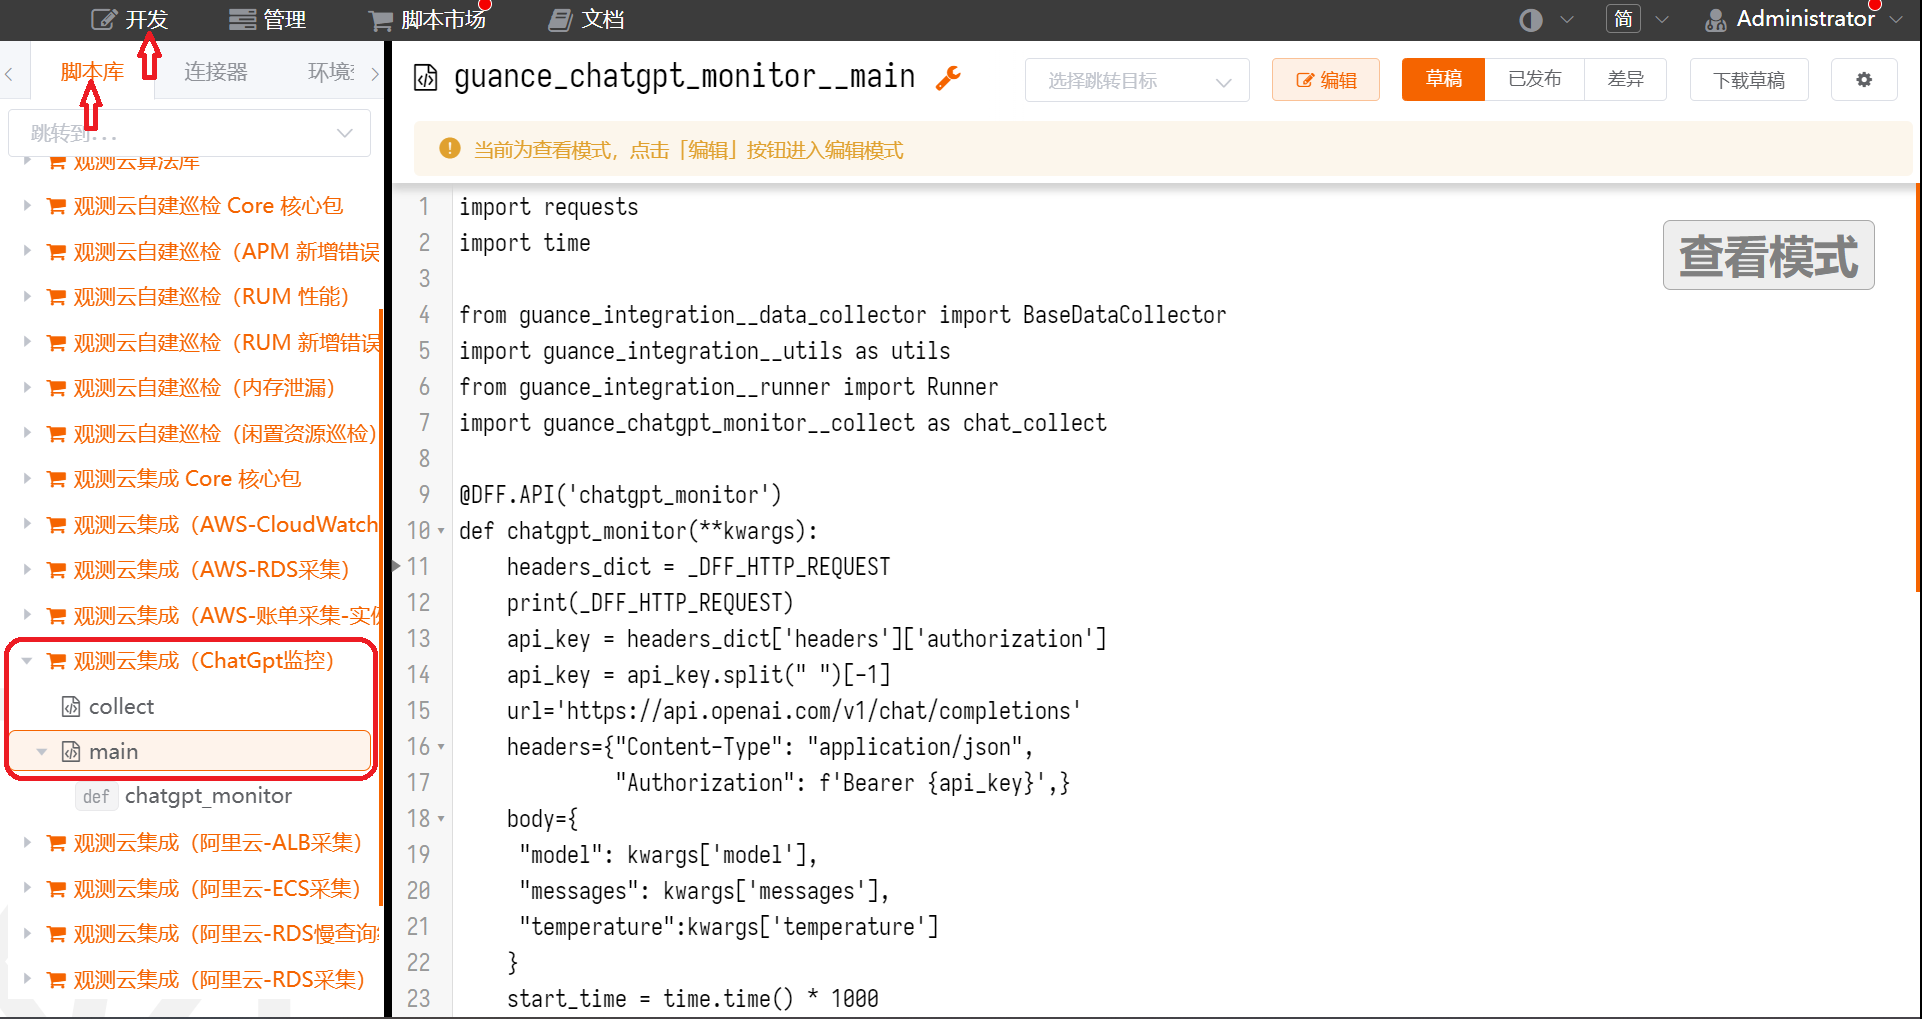Viewport: 1923px width, 1019px height.
Task: Click the main script file icon
Action: (x=71, y=751)
